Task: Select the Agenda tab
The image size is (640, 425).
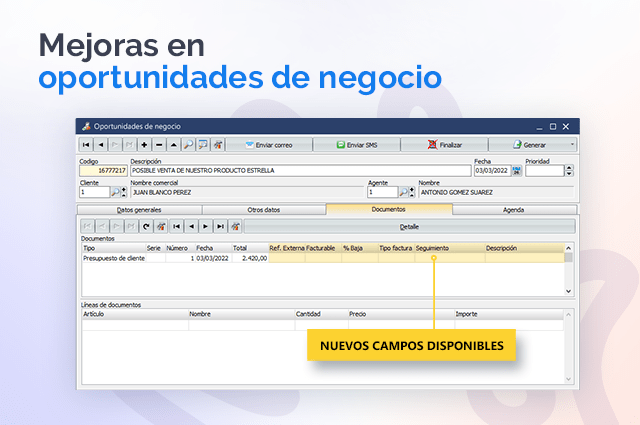Action: click(513, 210)
